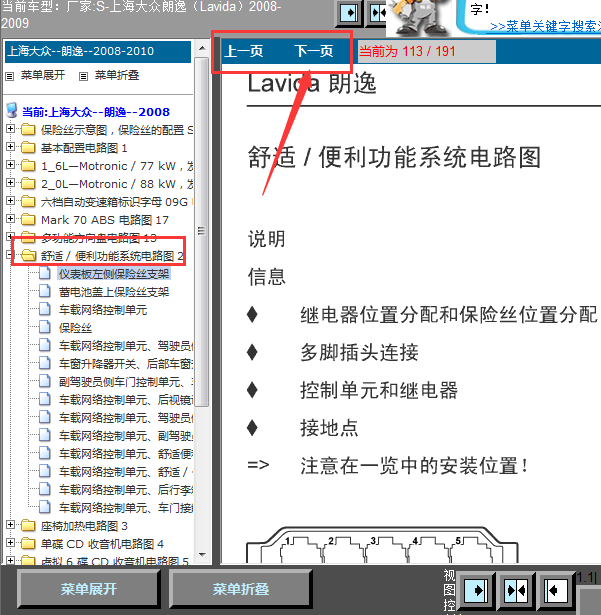This screenshot has height=615, width=601.
Task: Click the top right-arrow view control icon
Action: [x=349, y=13]
